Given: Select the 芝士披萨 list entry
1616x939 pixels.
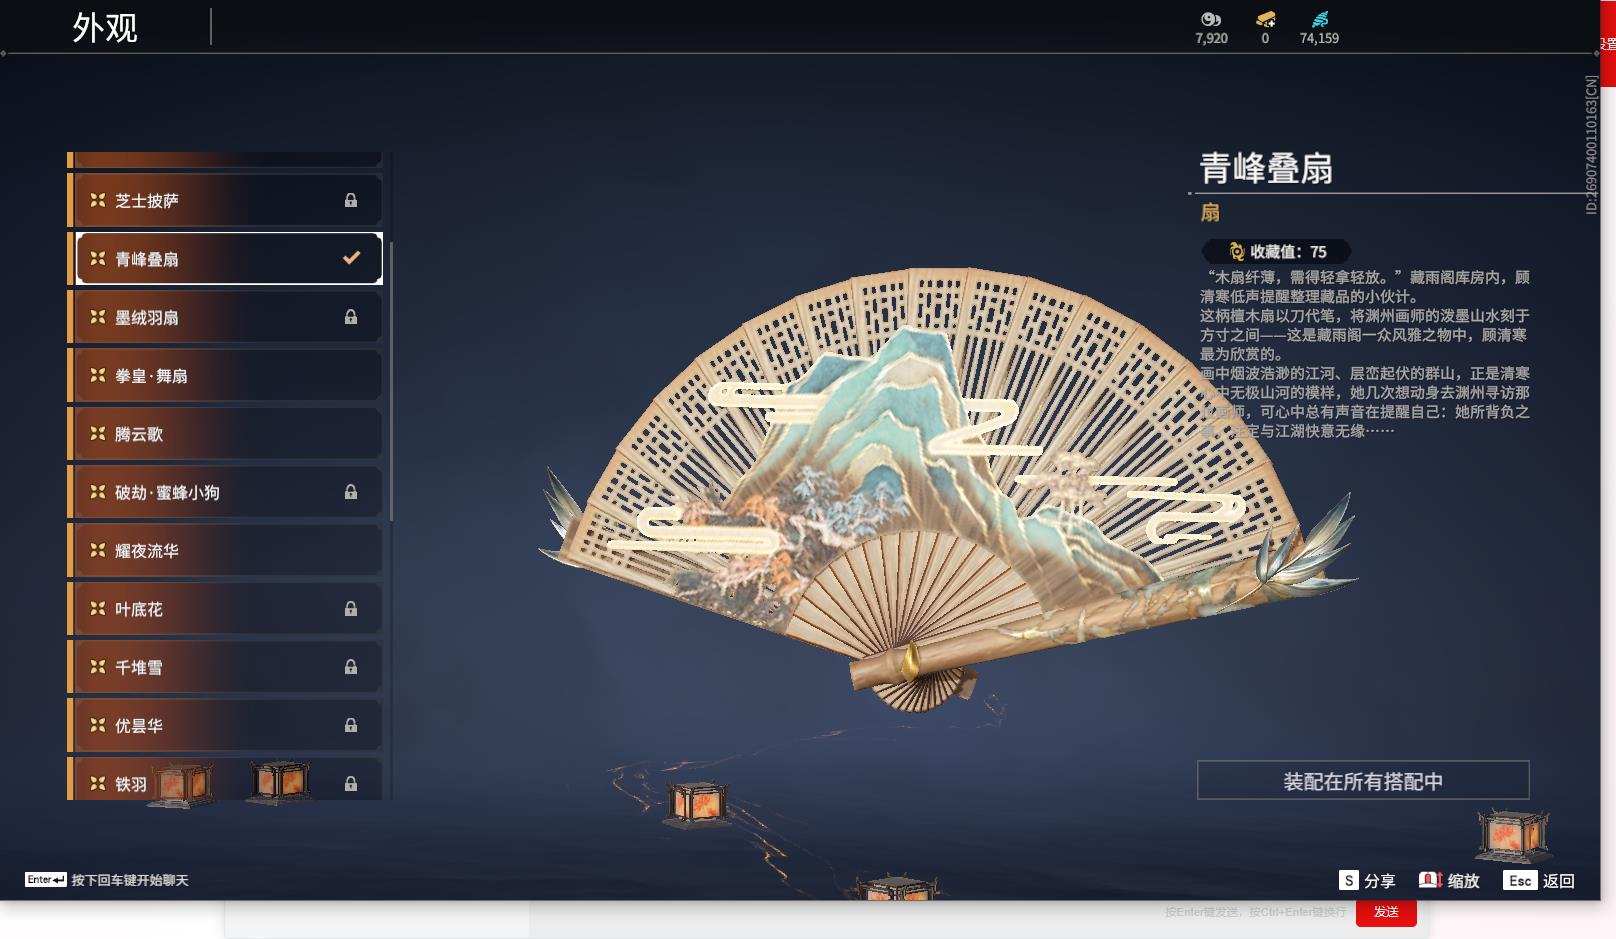Looking at the screenshot, I should coord(225,199).
